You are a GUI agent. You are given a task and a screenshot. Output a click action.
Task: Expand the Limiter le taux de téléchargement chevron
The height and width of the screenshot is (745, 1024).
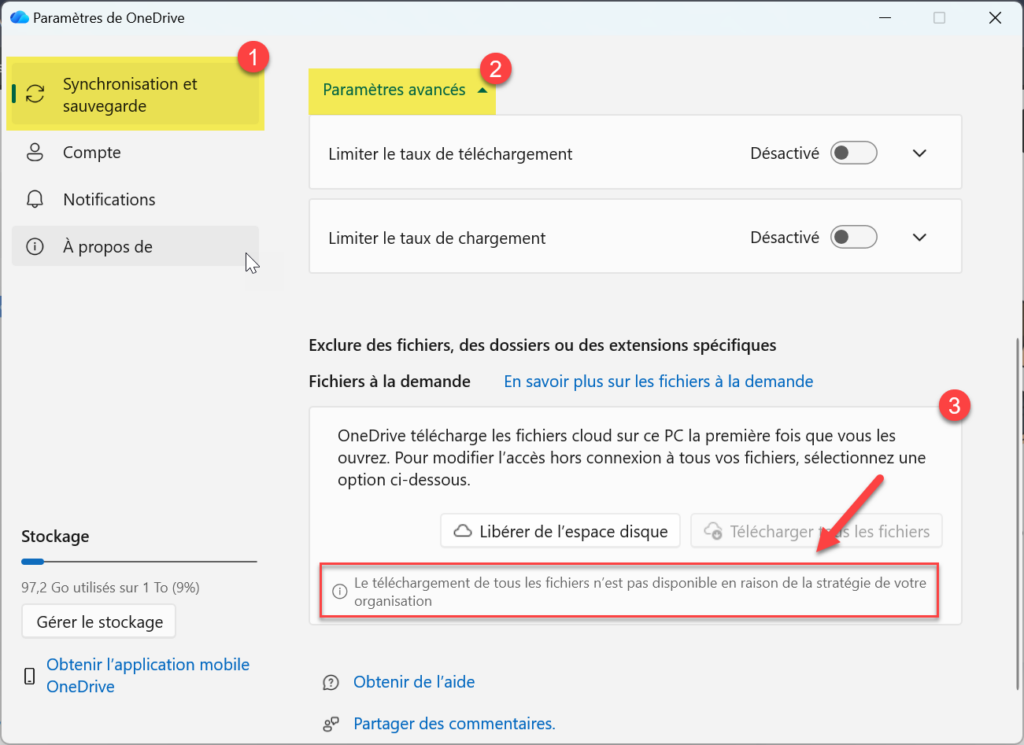click(920, 153)
